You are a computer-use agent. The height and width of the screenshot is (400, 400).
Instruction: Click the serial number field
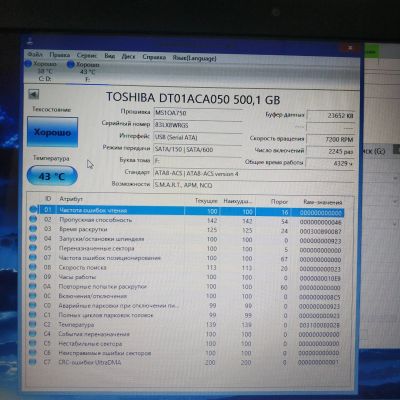198,125
